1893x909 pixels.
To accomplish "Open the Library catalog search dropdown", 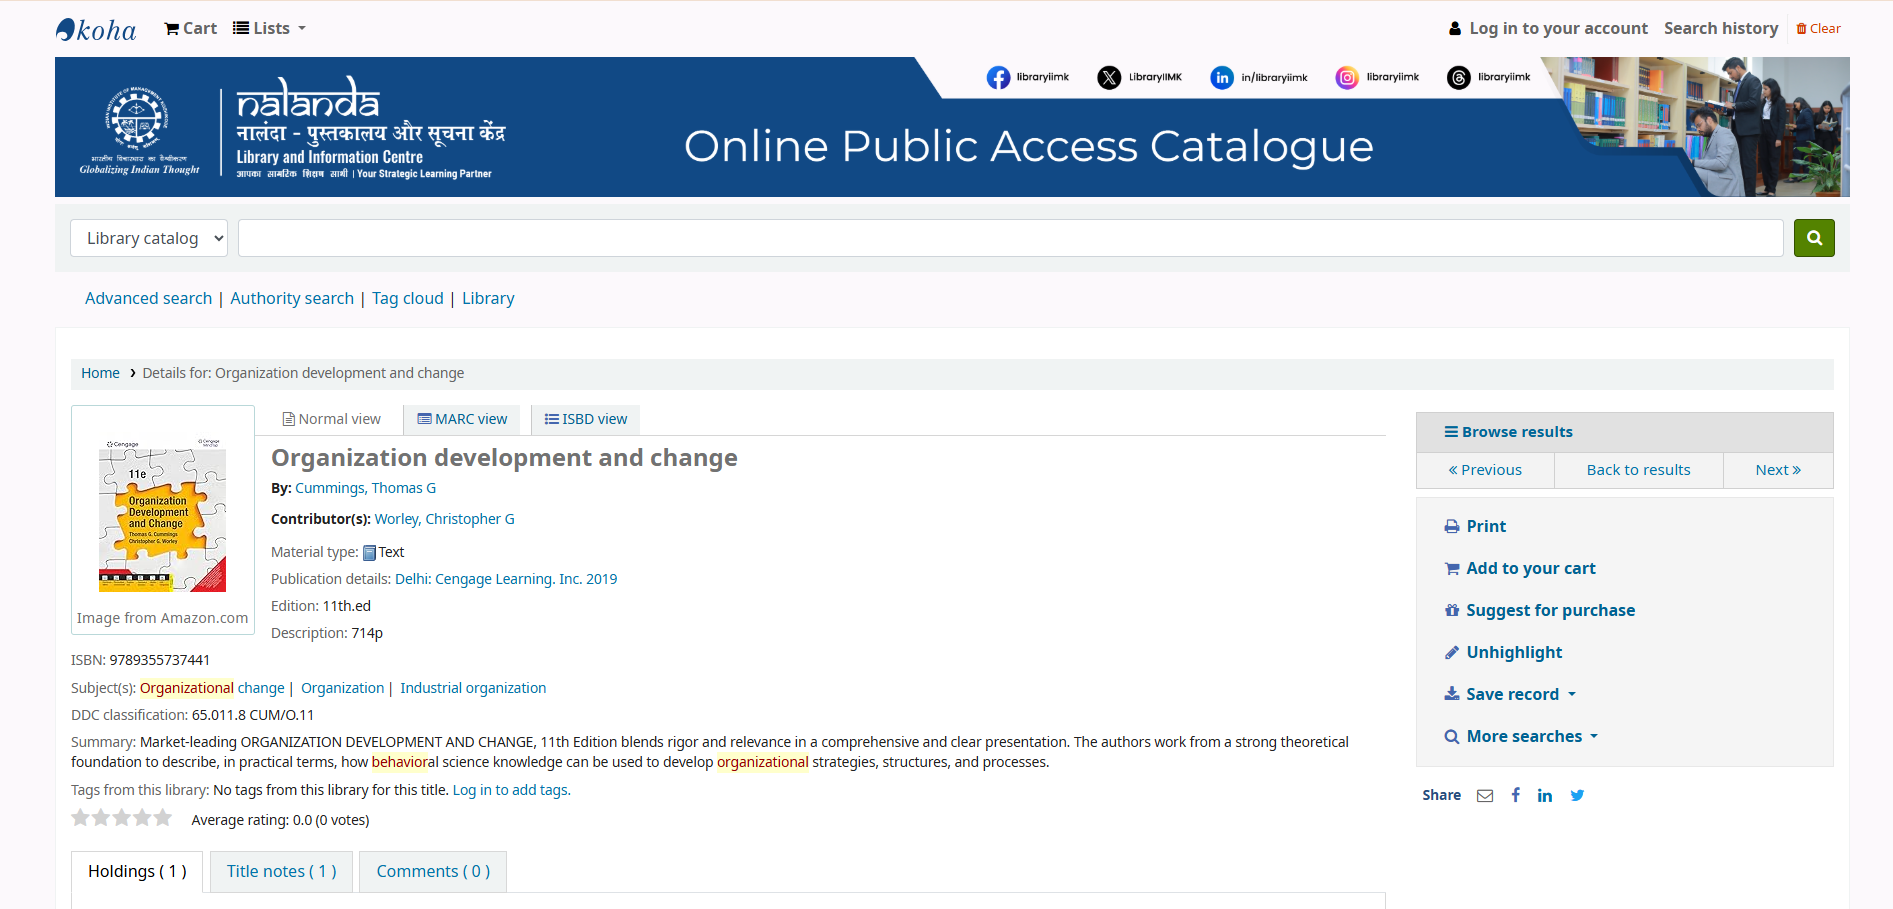I will point(149,238).
